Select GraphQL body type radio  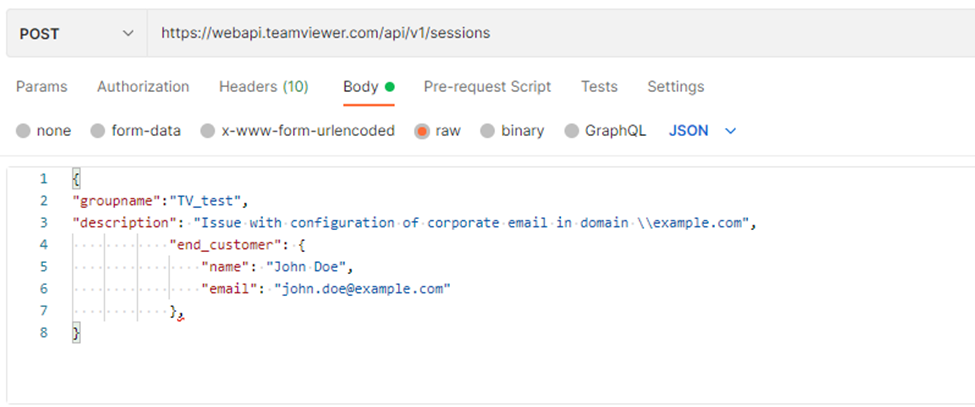pos(572,131)
